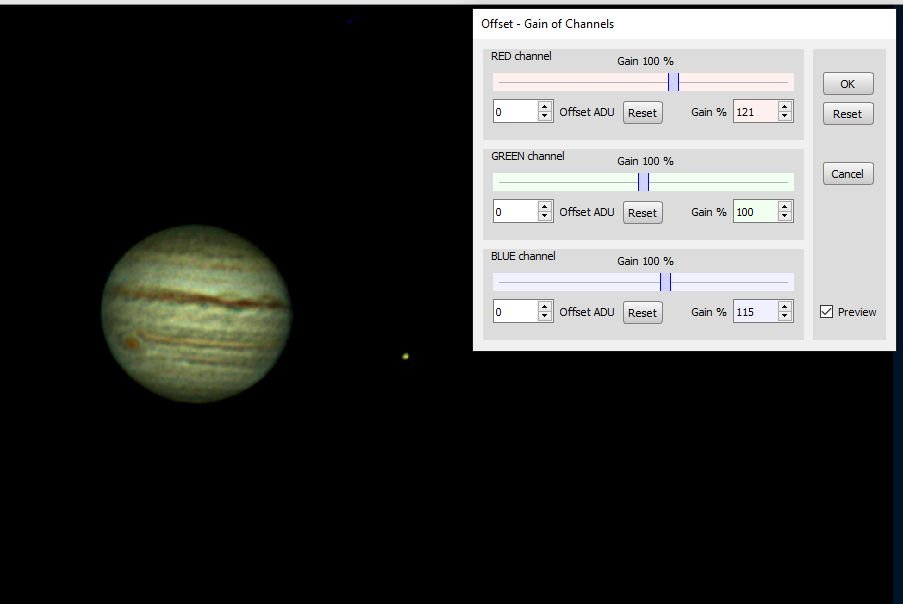This screenshot has height=604, width=903.
Task: Toggle the Preview checkbox
Action: 826,312
